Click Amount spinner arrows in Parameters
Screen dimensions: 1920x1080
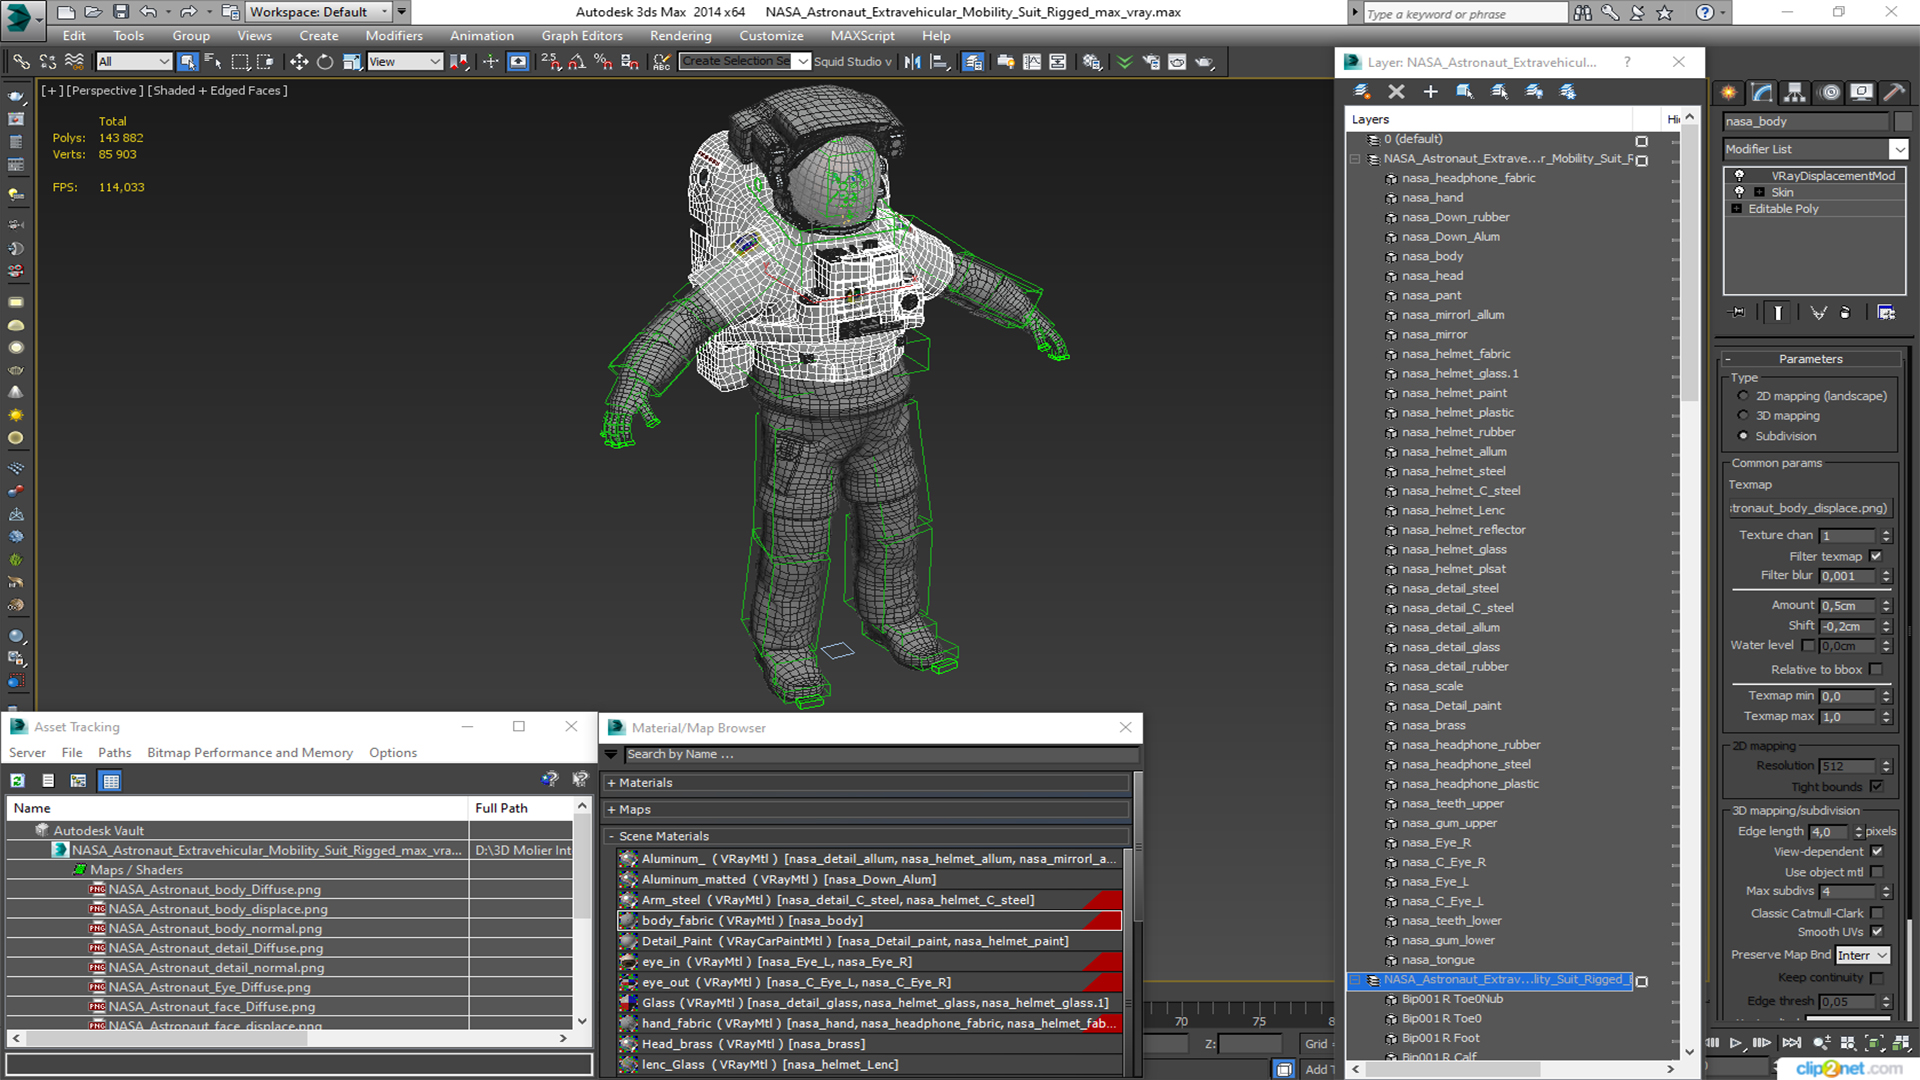tap(1886, 606)
